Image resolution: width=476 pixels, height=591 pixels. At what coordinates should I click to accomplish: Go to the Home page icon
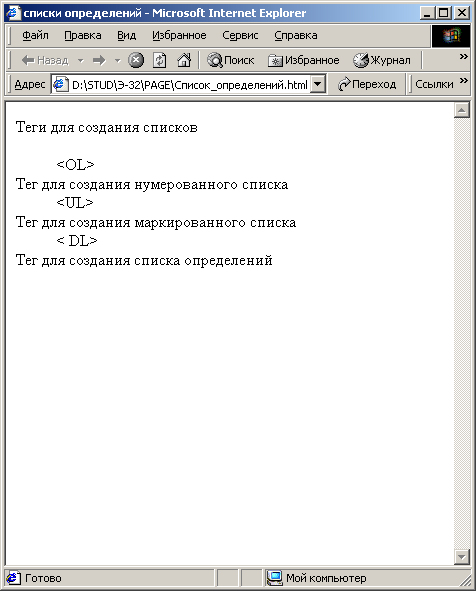click(184, 60)
